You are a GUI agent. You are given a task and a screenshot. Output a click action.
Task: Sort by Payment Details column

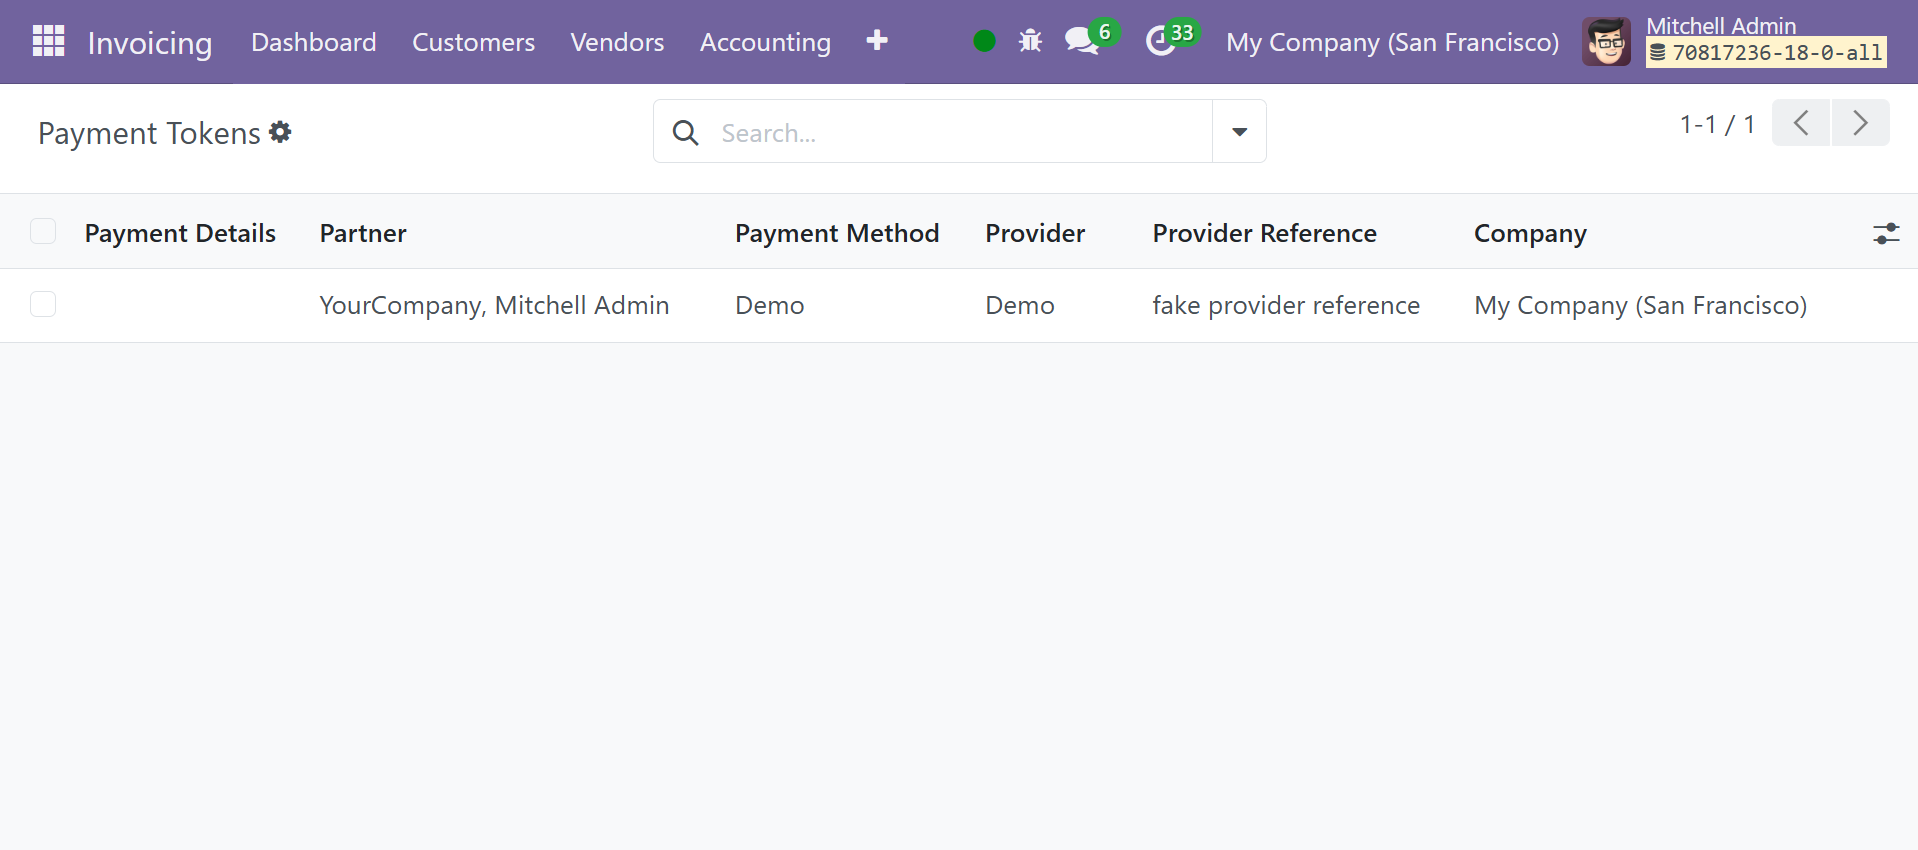tap(180, 233)
